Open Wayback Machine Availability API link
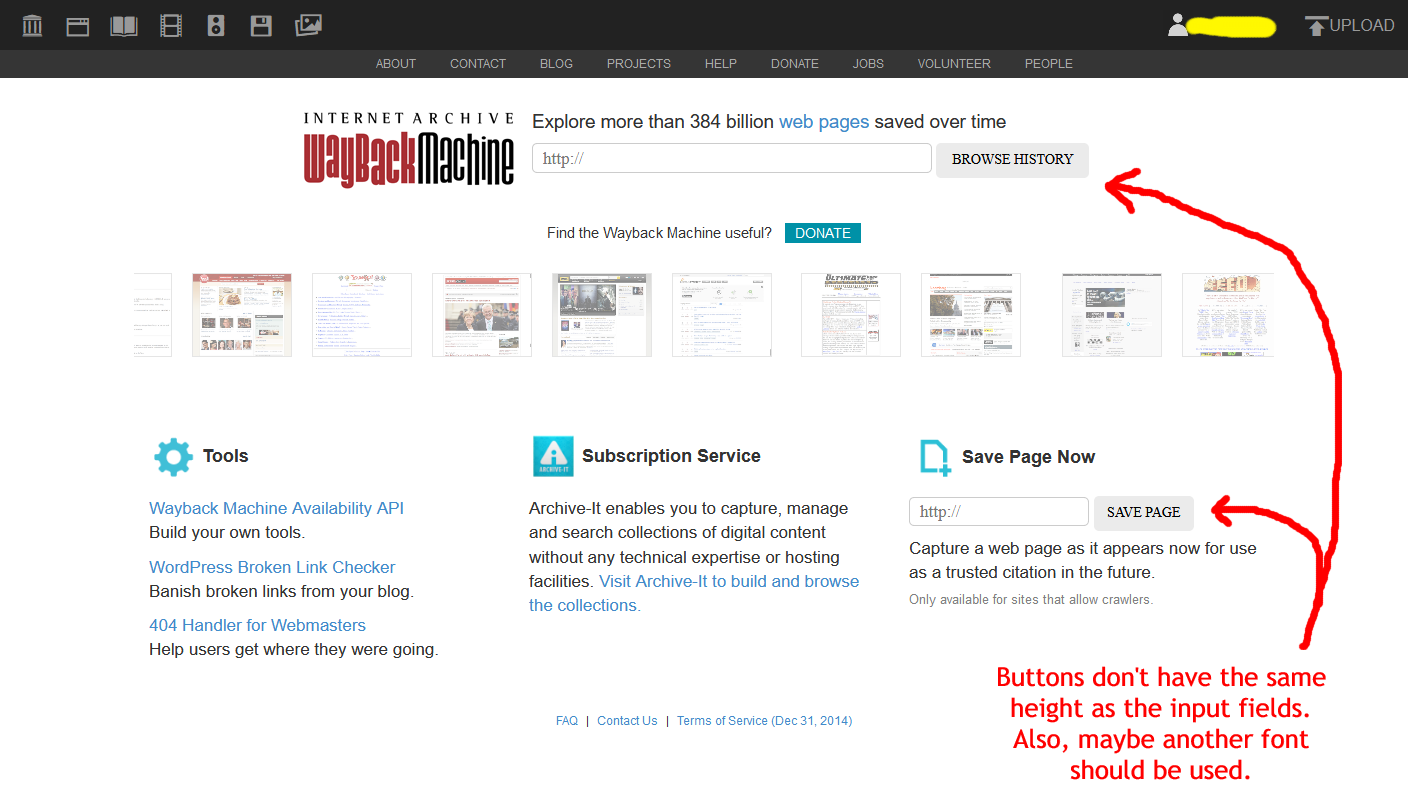Viewport: 1408px width, 805px height. pyautogui.click(x=277, y=508)
